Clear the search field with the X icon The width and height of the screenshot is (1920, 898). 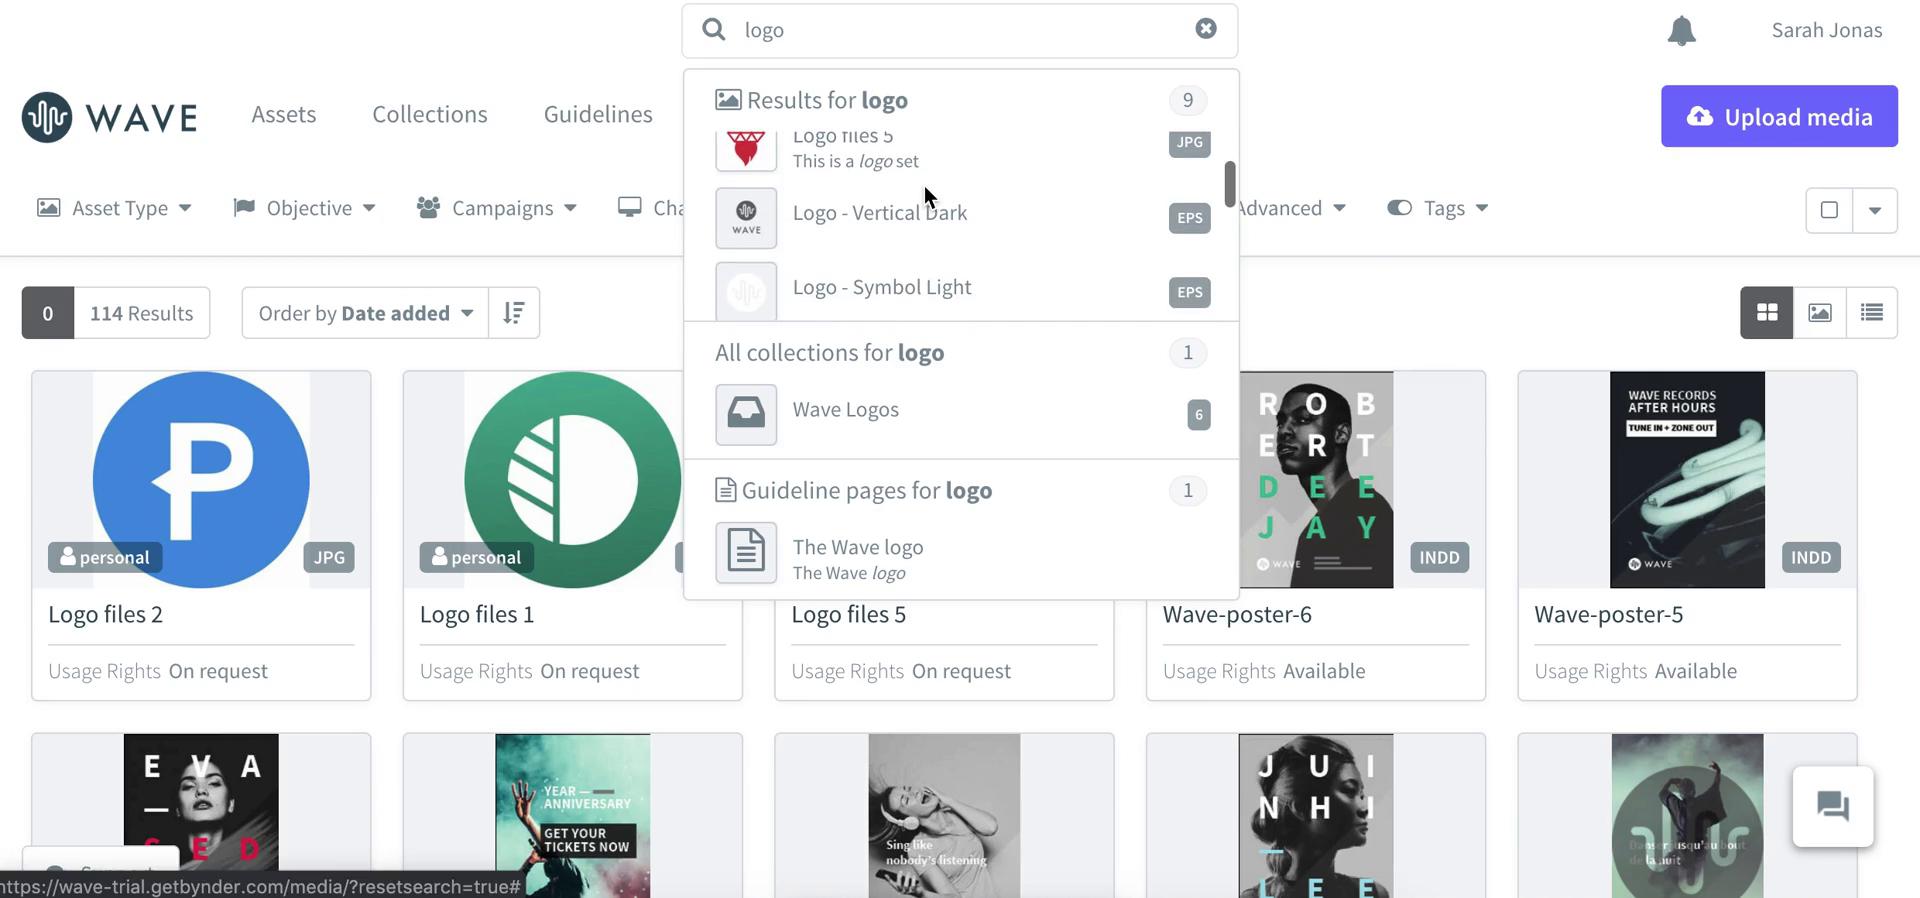(1206, 28)
